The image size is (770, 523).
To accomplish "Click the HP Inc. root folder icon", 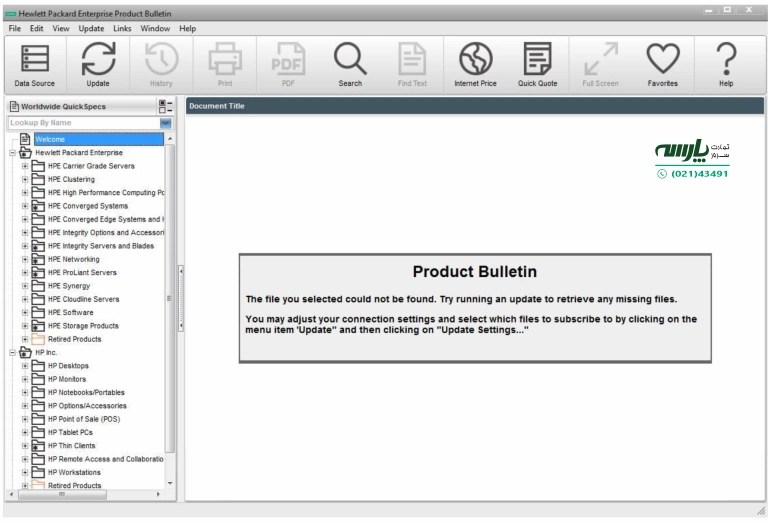I will [x=25, y=353].
